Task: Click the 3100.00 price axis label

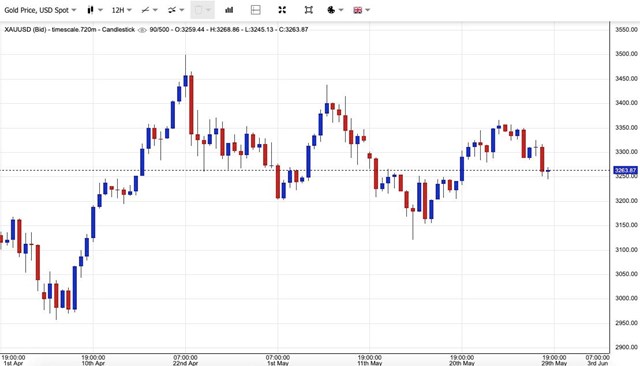Action: coord(626,250)
